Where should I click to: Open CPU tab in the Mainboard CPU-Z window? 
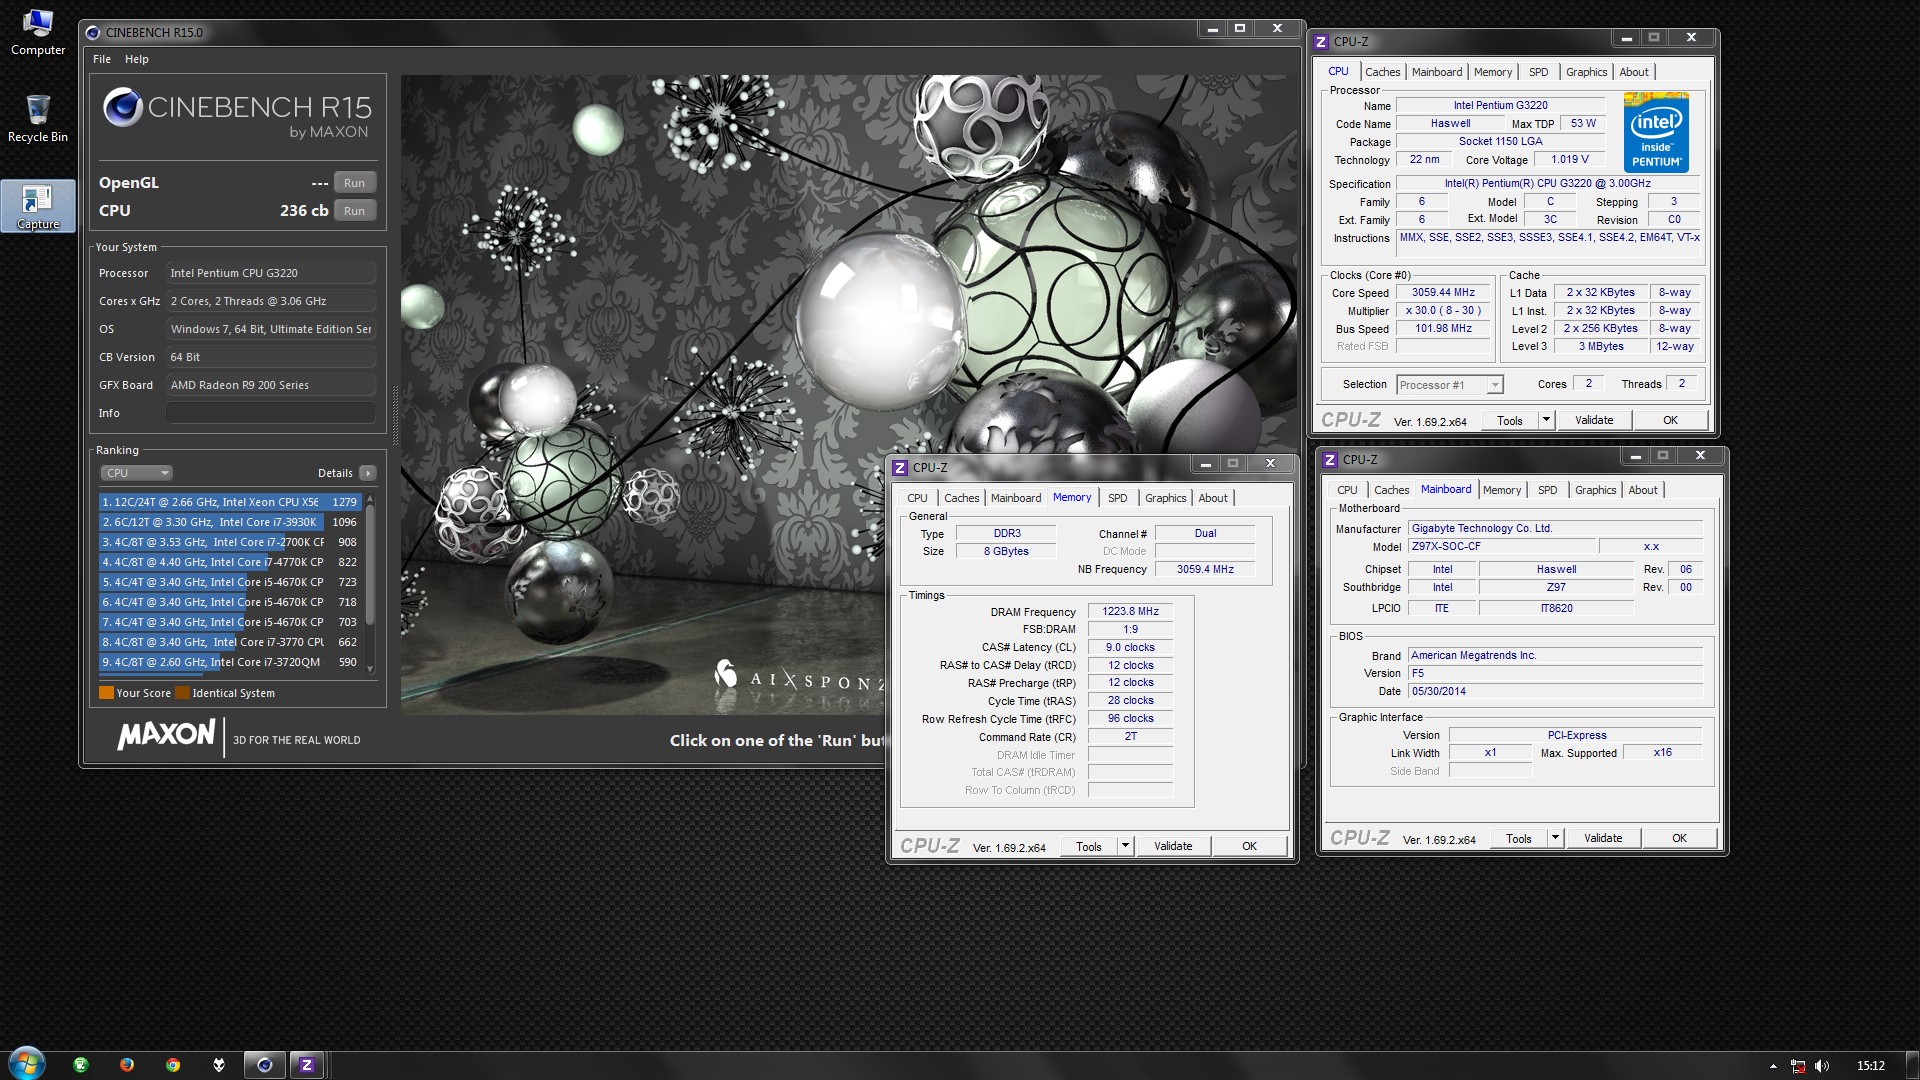1347,490
